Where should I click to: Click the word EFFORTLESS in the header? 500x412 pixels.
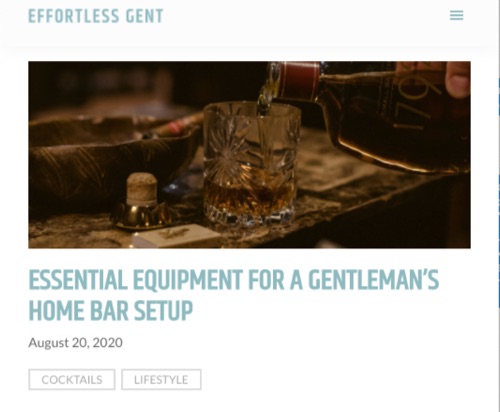click(74, 16)
